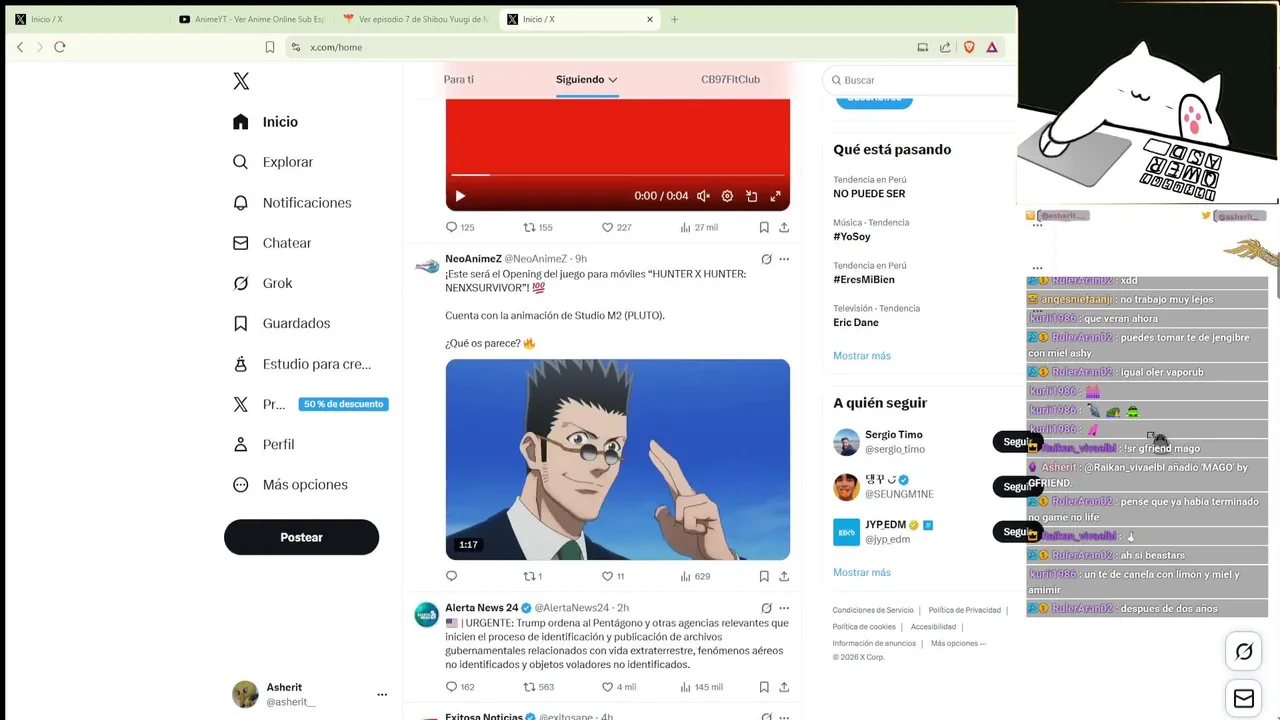Switch to AnimeYT browser tab
1280x720 pixels.
coord(253,19)
